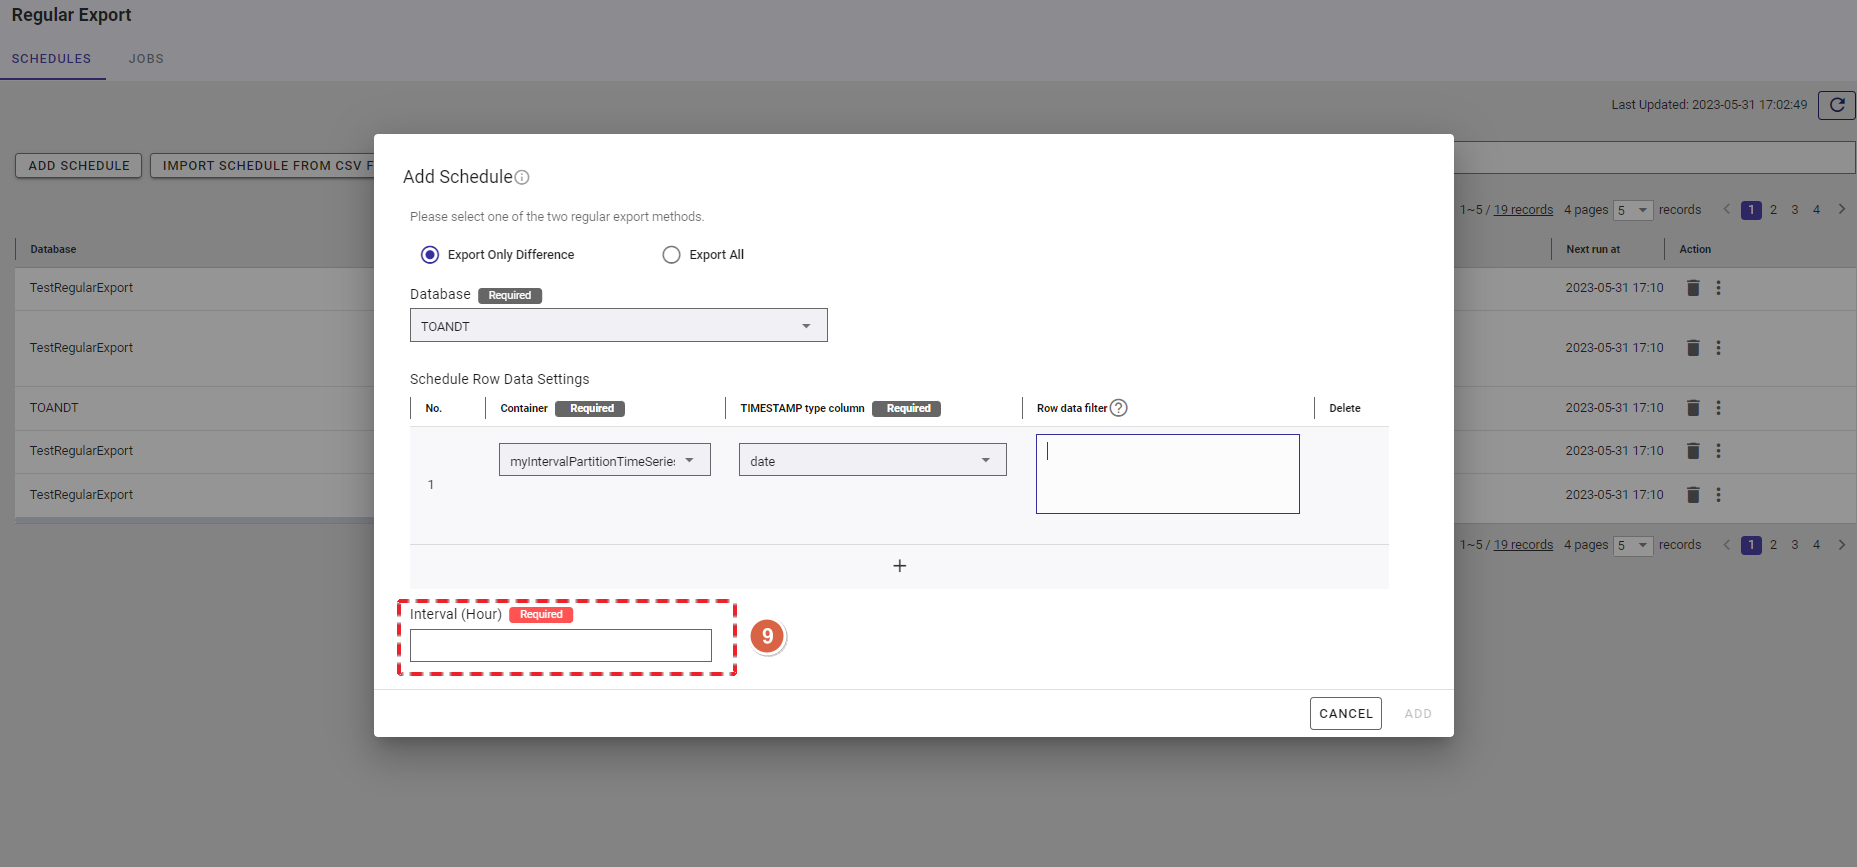Click trash icon in the first table row
Image resolution: width=1857 pixels, height=867 pixels.
pyautogui.click(x=1693, y=288)
